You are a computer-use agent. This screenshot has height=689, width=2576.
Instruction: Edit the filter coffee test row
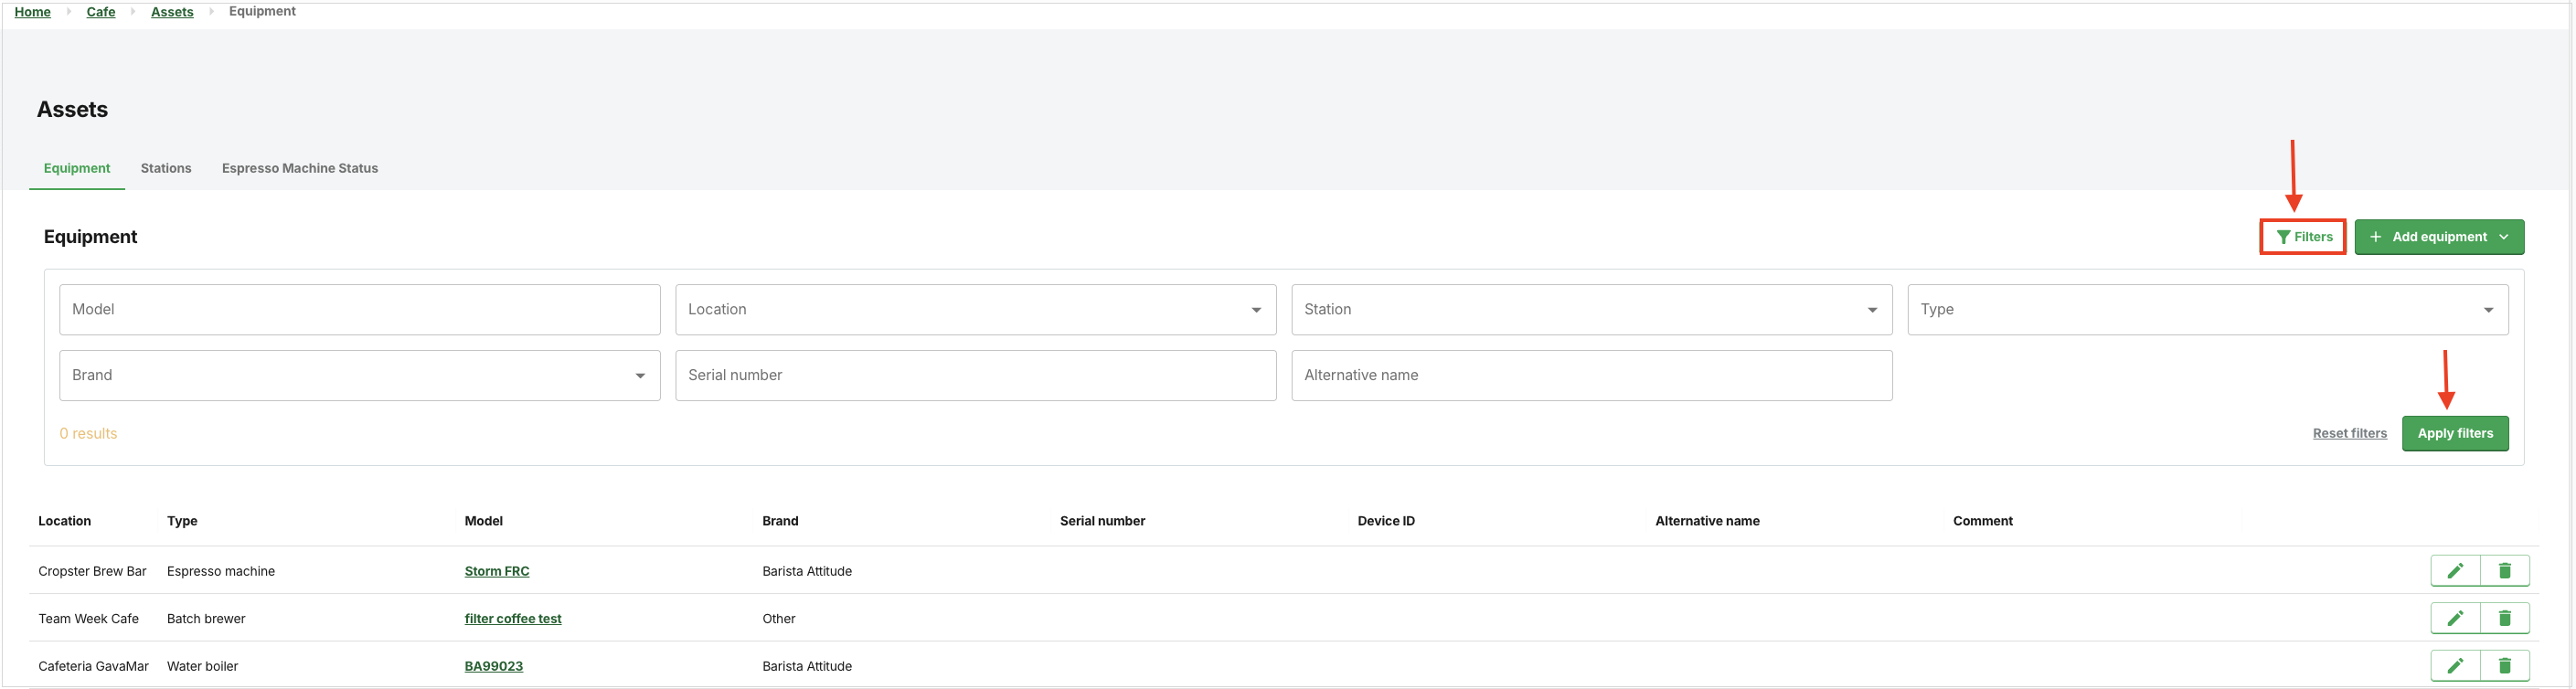(2455, 618)
